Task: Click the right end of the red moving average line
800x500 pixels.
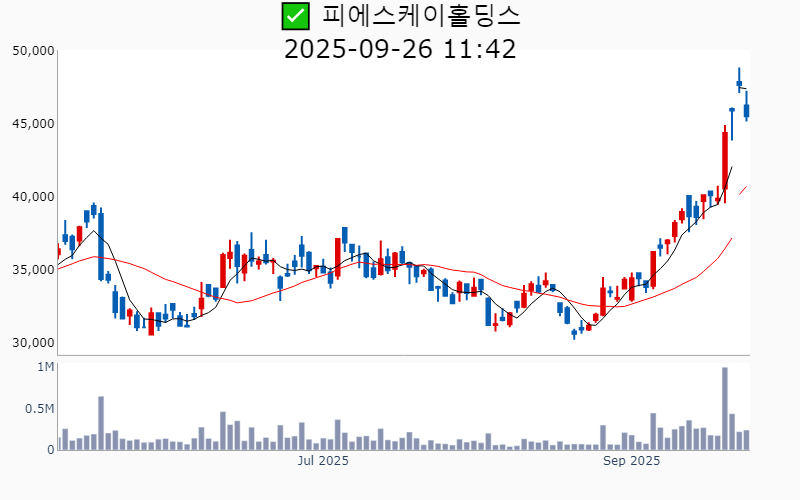Action: (746, 187)
